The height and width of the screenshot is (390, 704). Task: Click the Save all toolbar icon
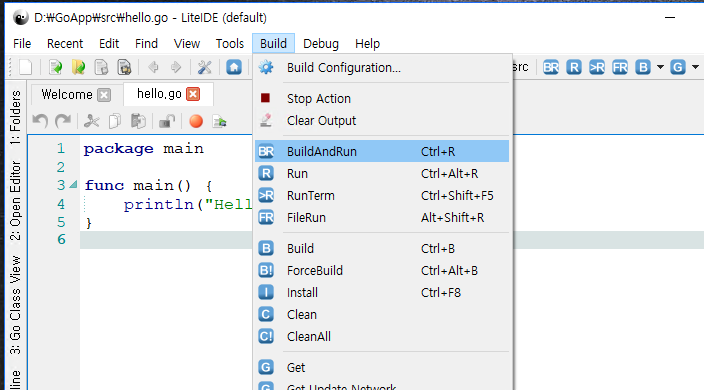(x=124, y=67)
